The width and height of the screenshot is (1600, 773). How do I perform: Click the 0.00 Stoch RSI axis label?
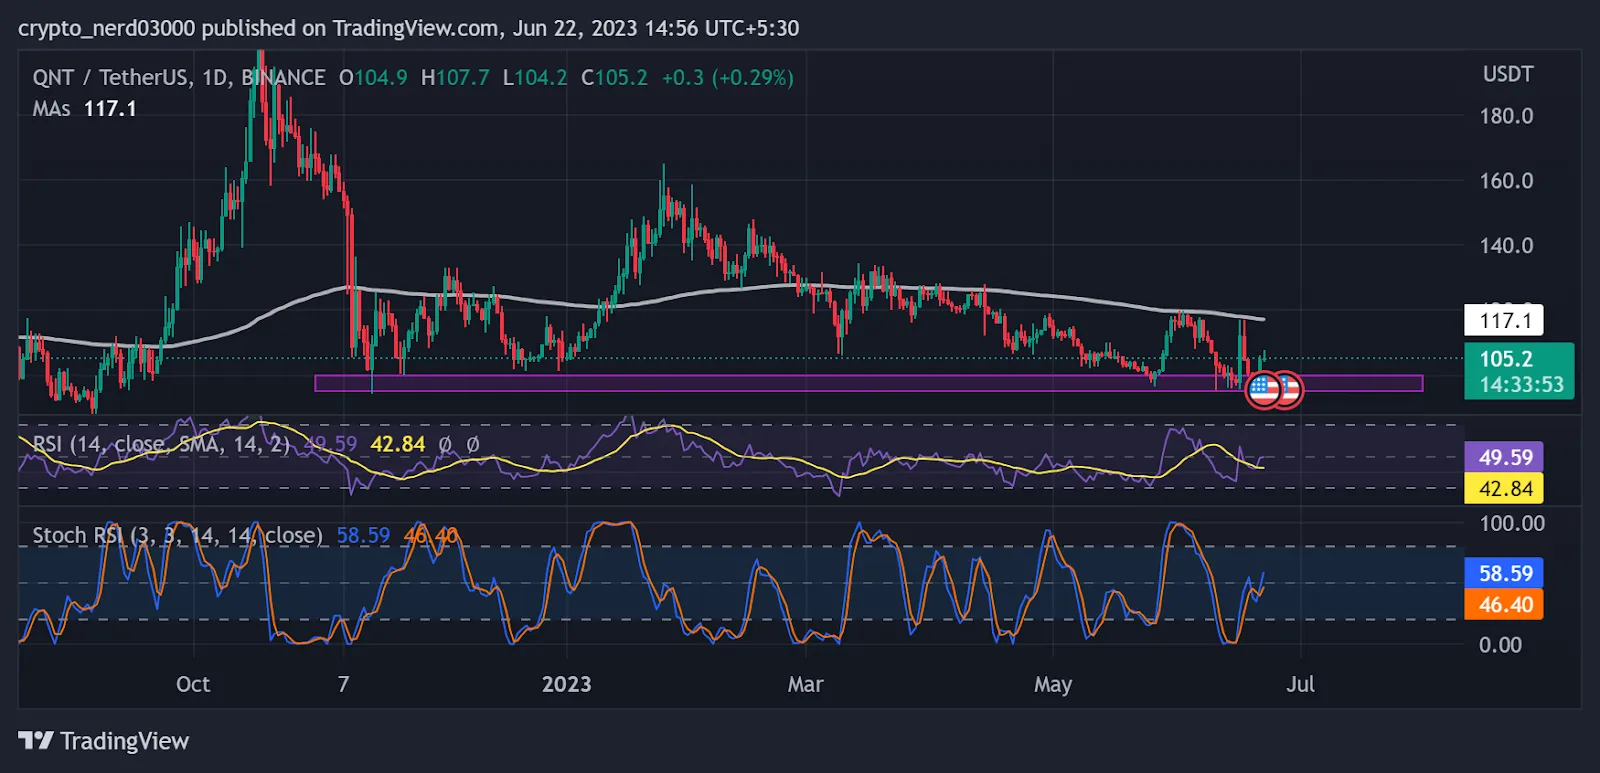1500,645
